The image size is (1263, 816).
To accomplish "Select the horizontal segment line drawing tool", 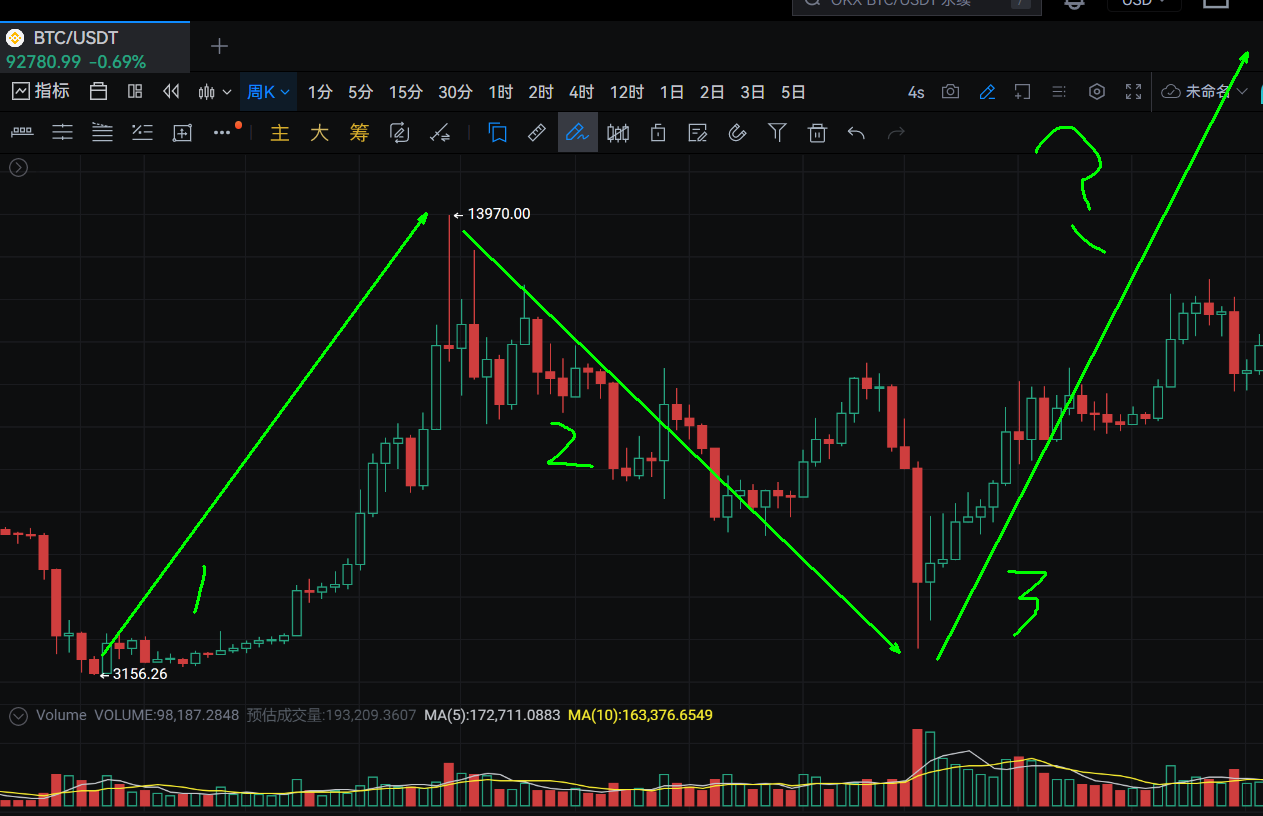I will 22,132.
